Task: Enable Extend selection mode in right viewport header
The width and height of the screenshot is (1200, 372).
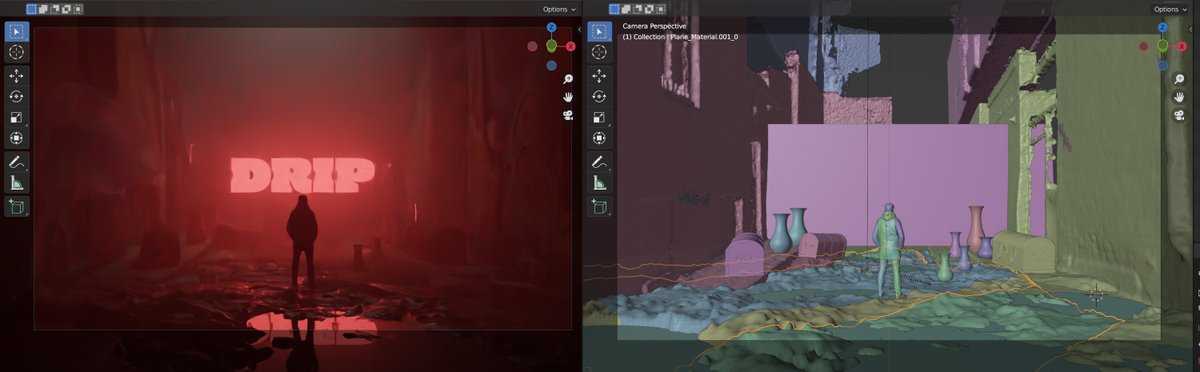Action: [x=627, y=9]
